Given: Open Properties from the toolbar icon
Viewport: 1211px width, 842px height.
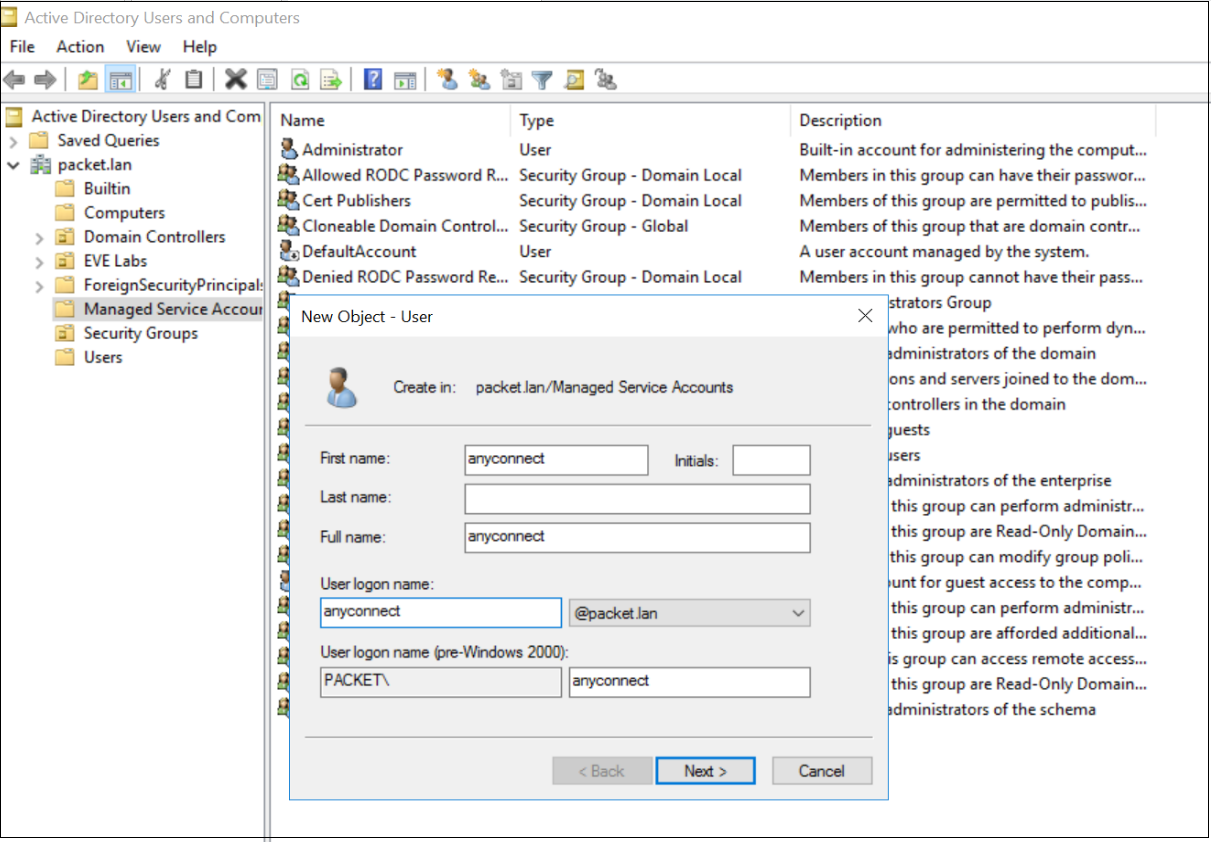Looking at the screenshot, I should pos(267,80).
